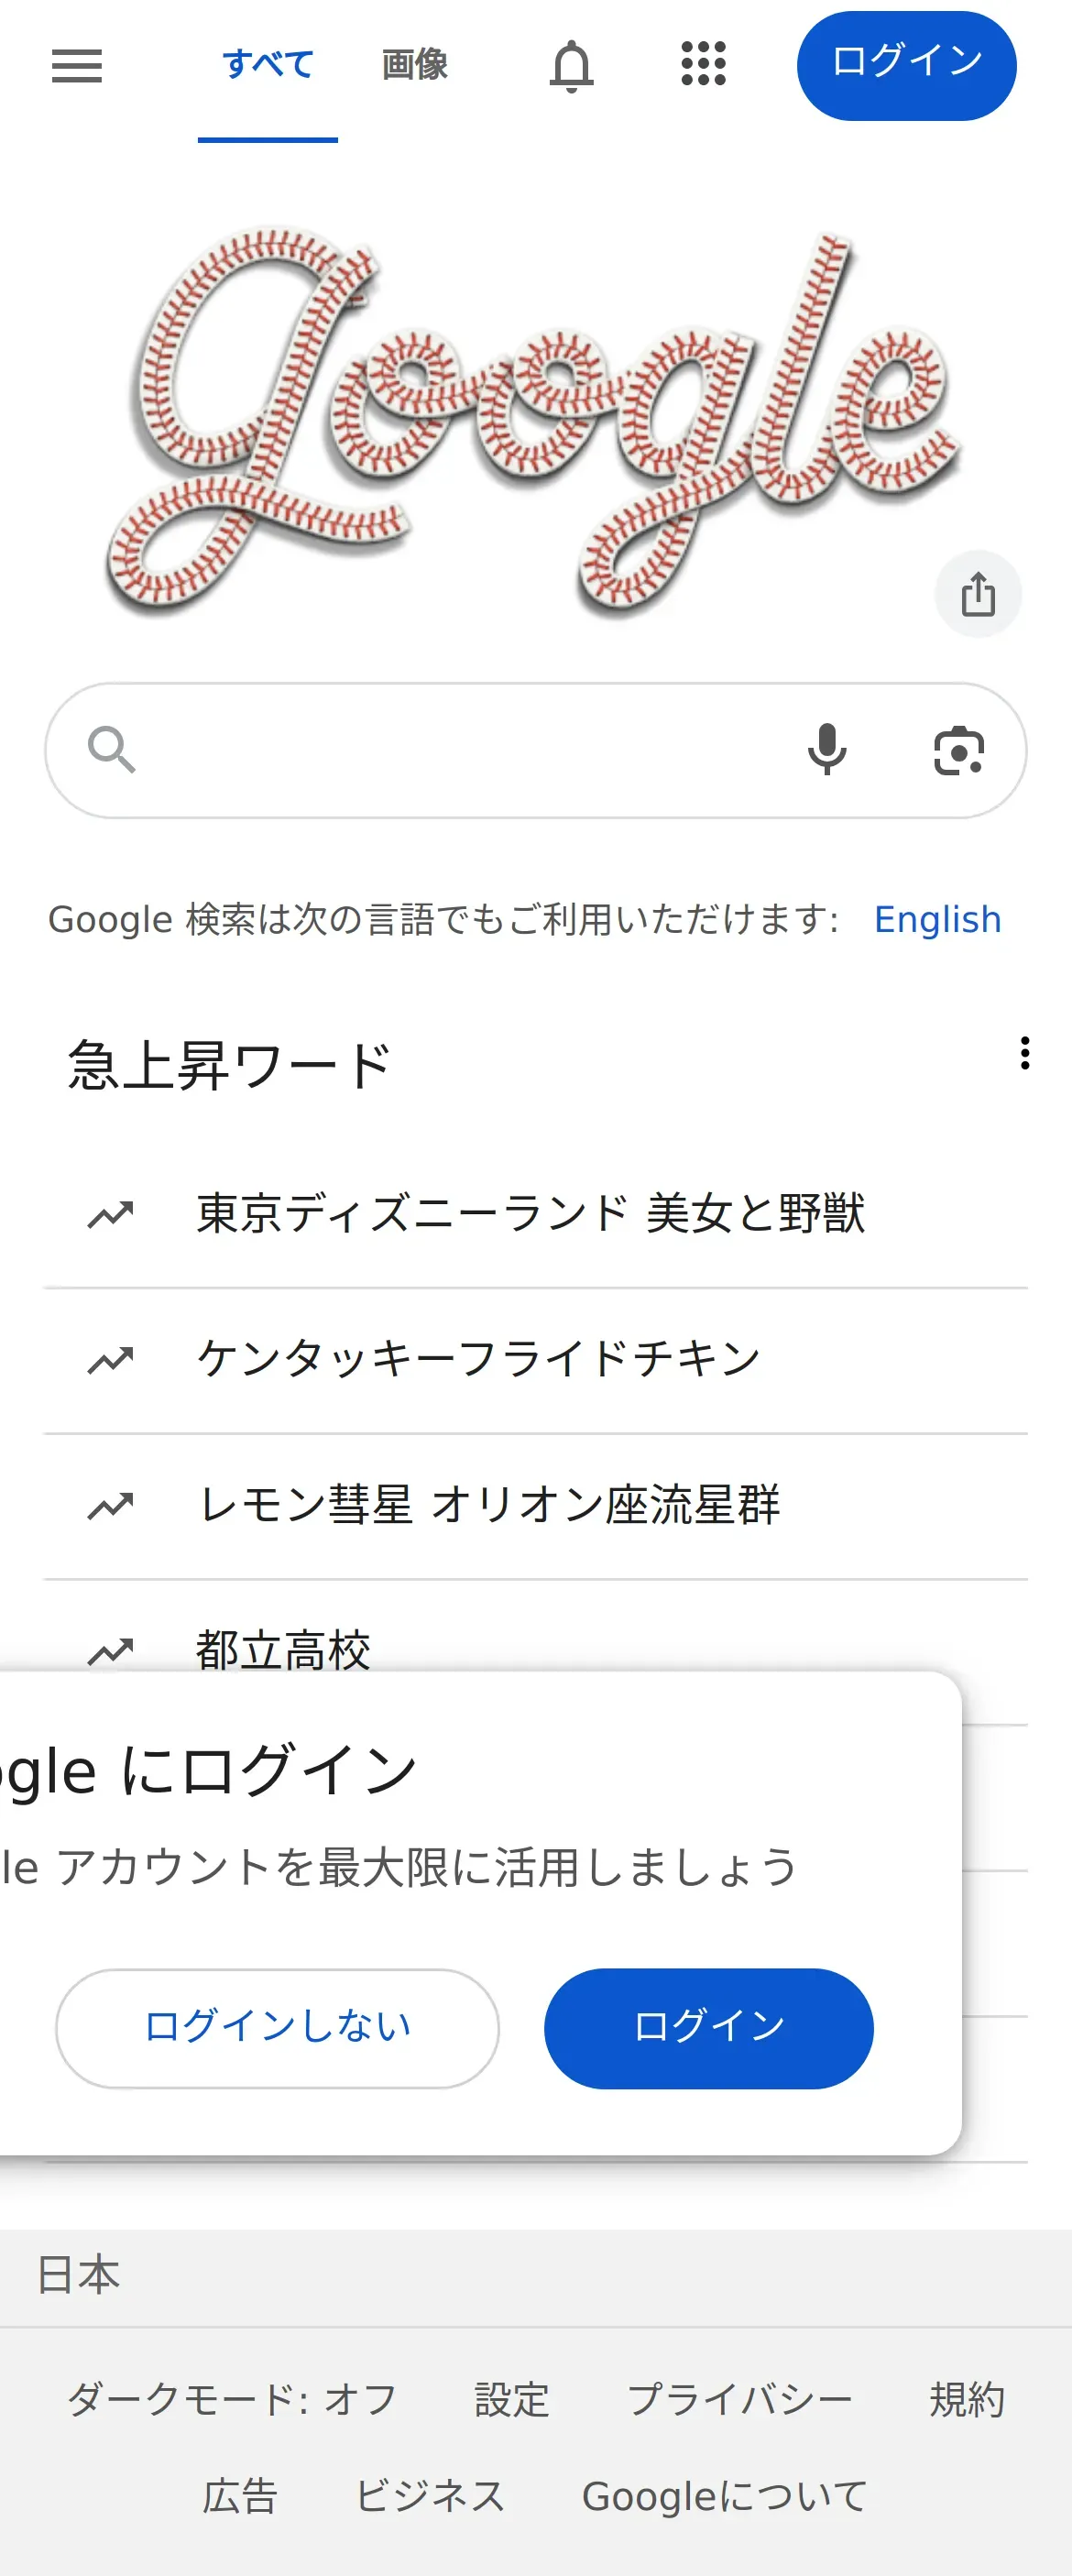This screenshot has height=2576, width=1072.
Task: Choose ログインしない in the popup
Action: coord(277,2028)
